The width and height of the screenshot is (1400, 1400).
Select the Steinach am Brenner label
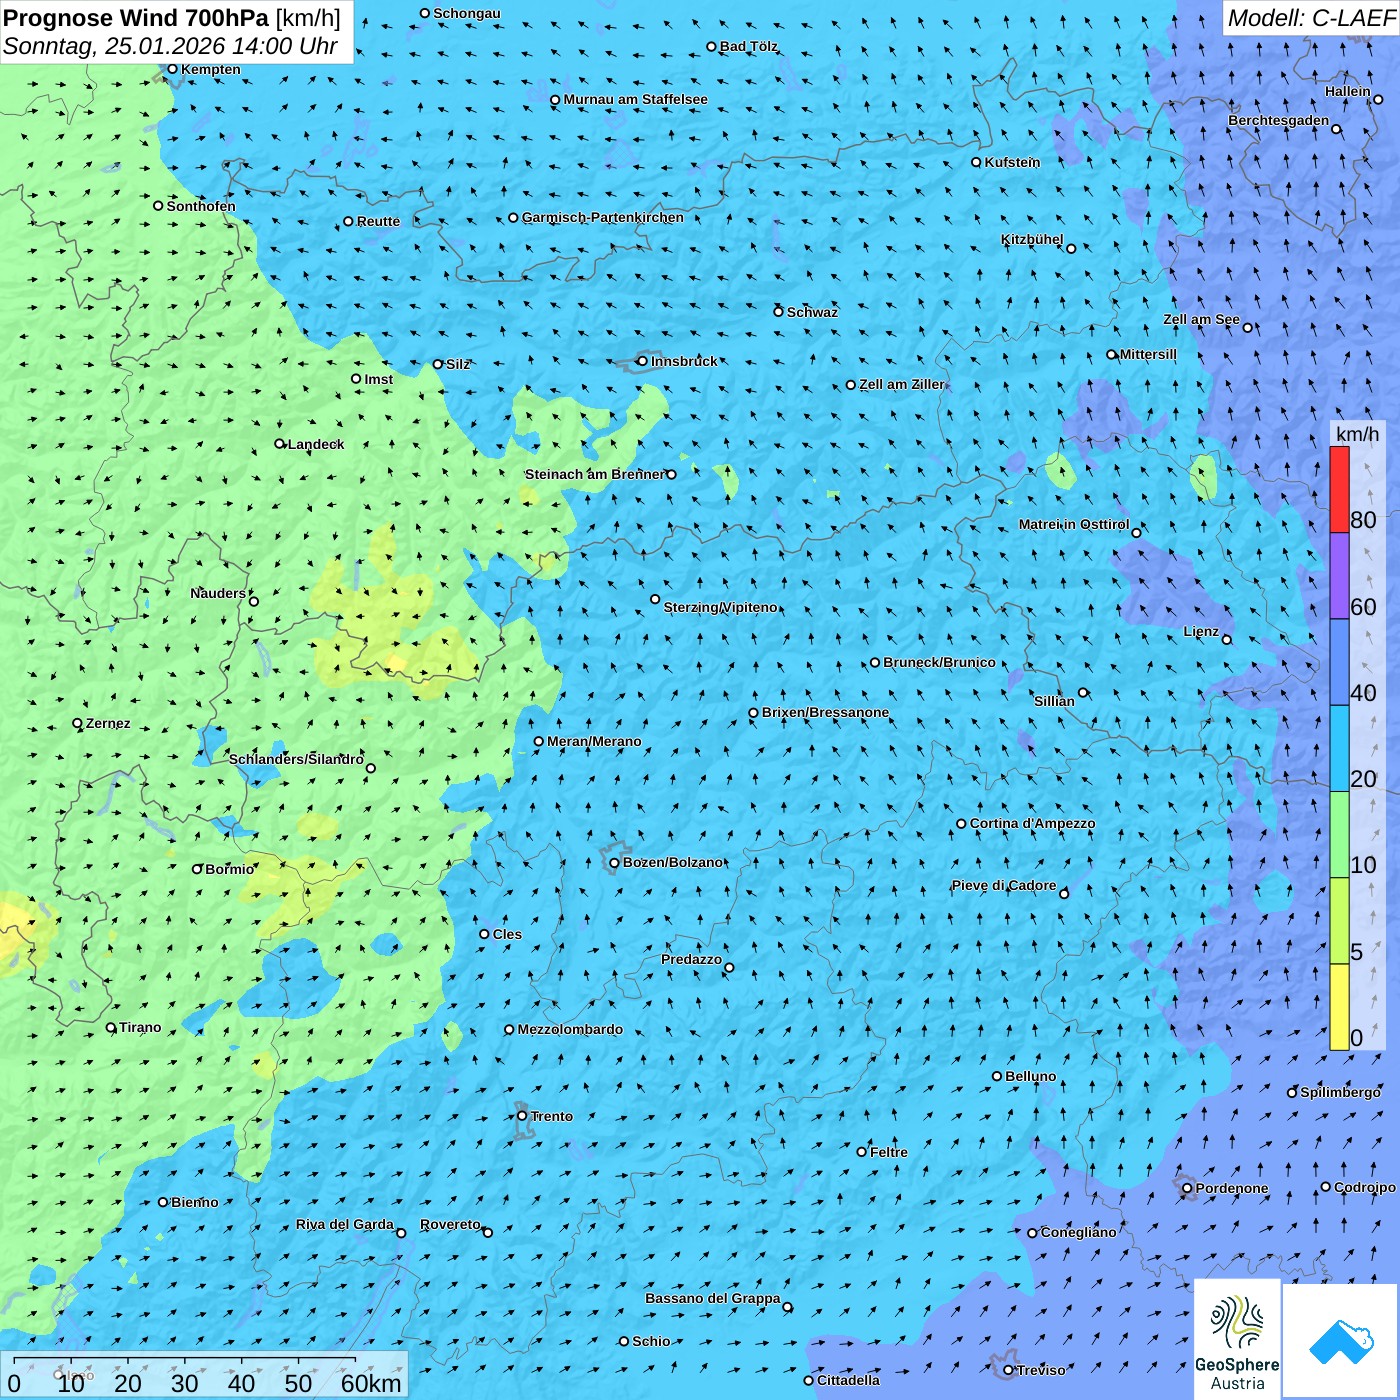point(594,474)
